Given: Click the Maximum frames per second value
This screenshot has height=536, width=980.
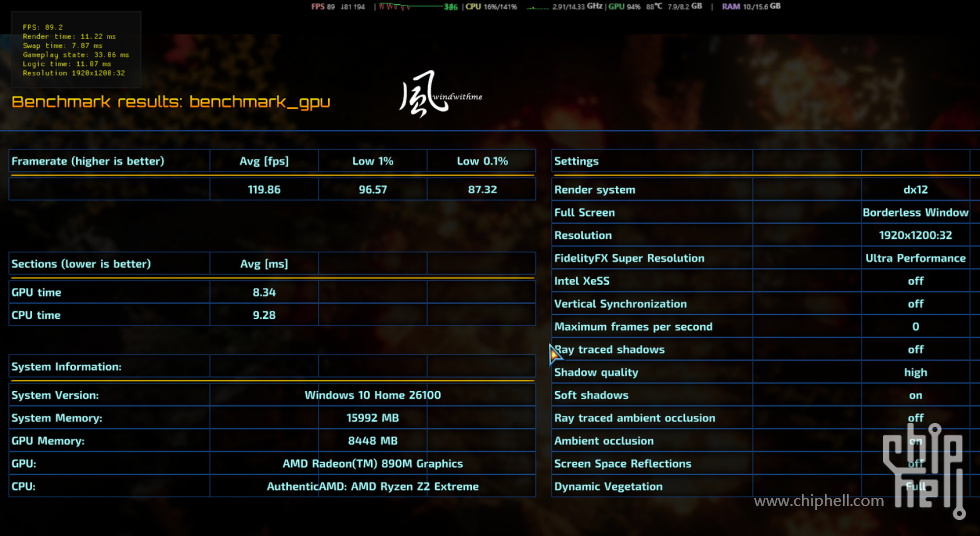Looking at the screenshot, I should pos(915,327).
